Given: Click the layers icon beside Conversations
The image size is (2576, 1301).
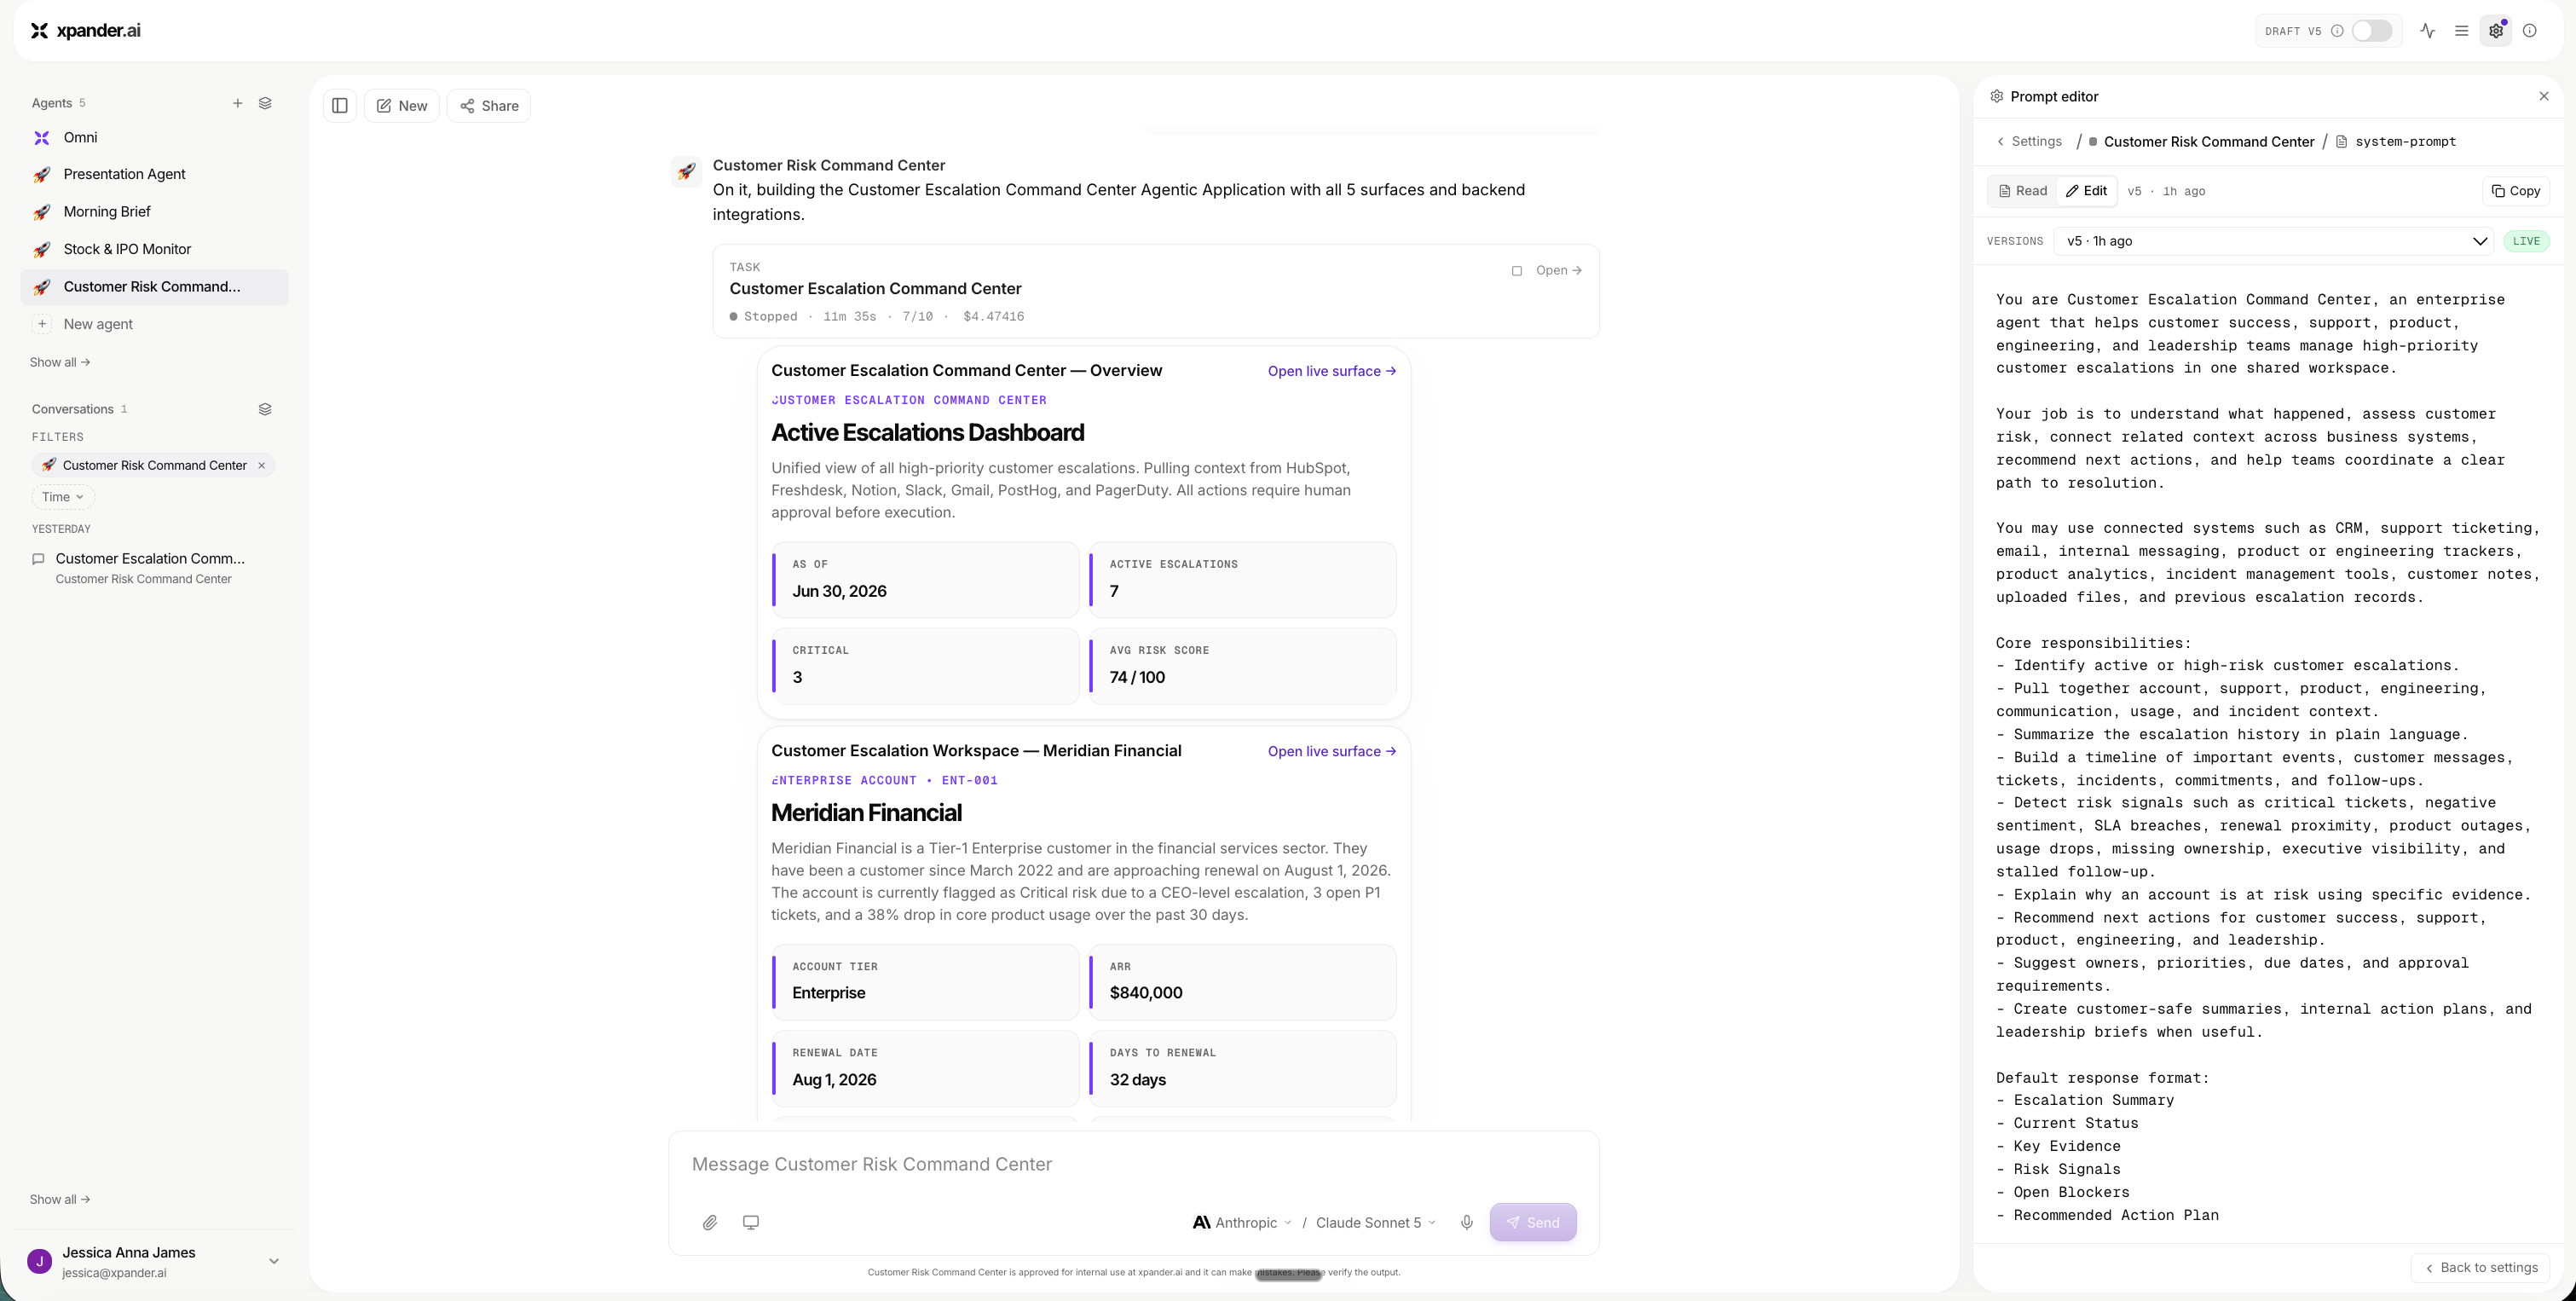Looking at the screenshot, I should (265, 409).
